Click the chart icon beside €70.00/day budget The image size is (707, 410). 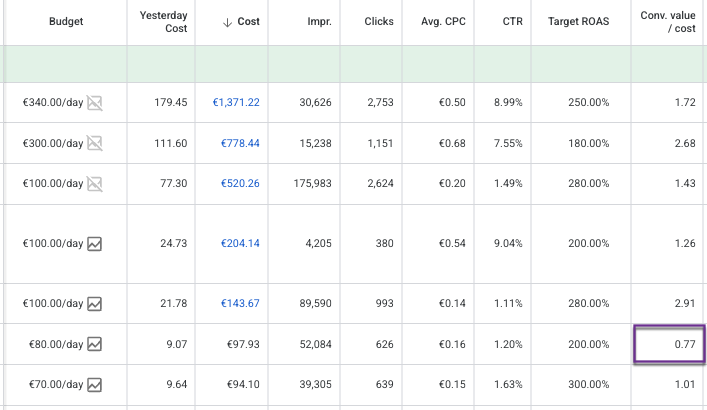coord(95,384)
